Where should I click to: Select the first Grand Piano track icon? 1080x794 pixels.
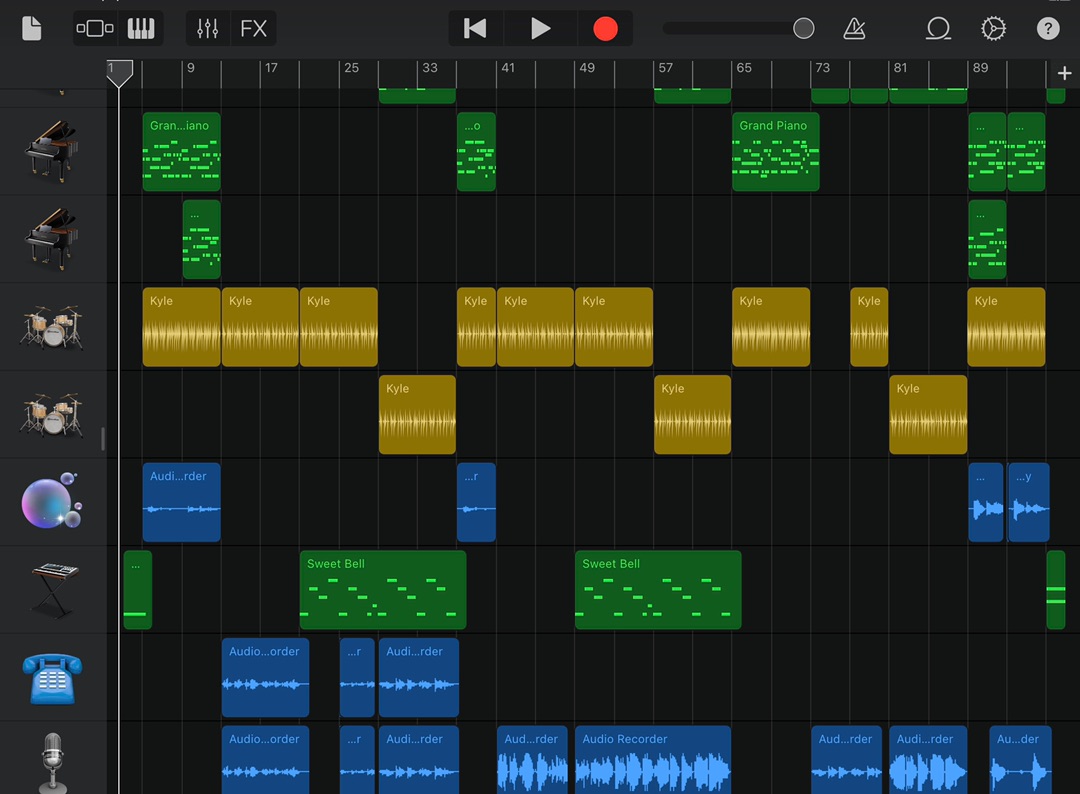(51, 152)
